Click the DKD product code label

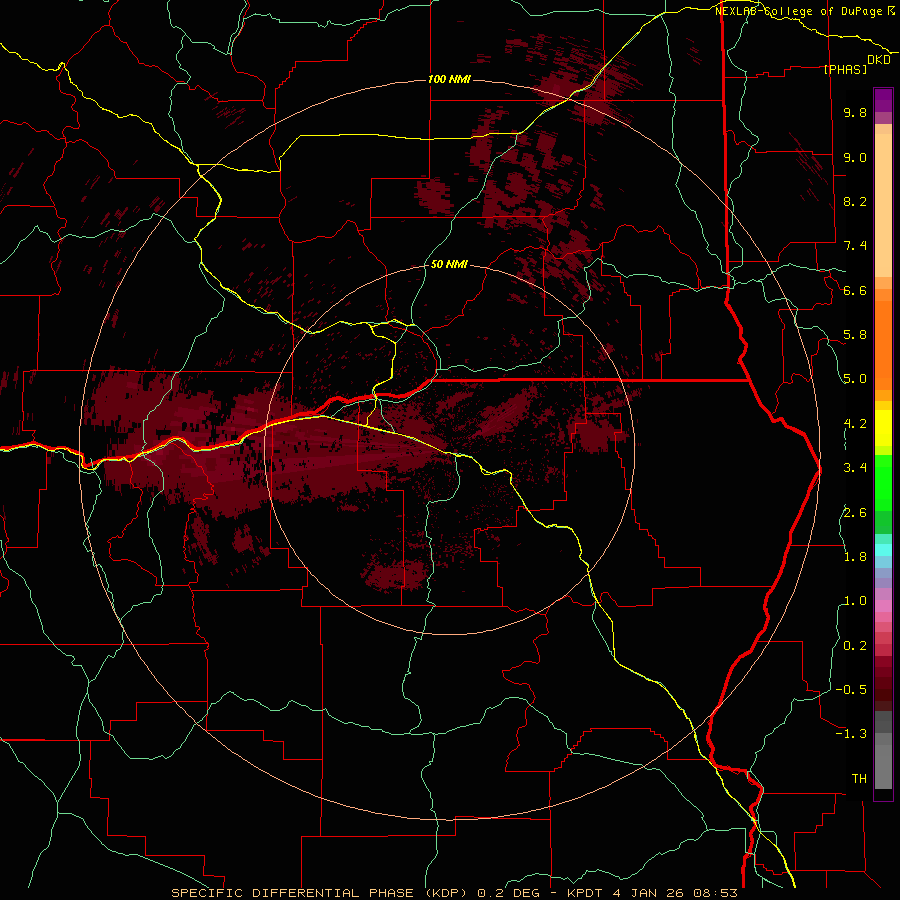tap(878, 60)
